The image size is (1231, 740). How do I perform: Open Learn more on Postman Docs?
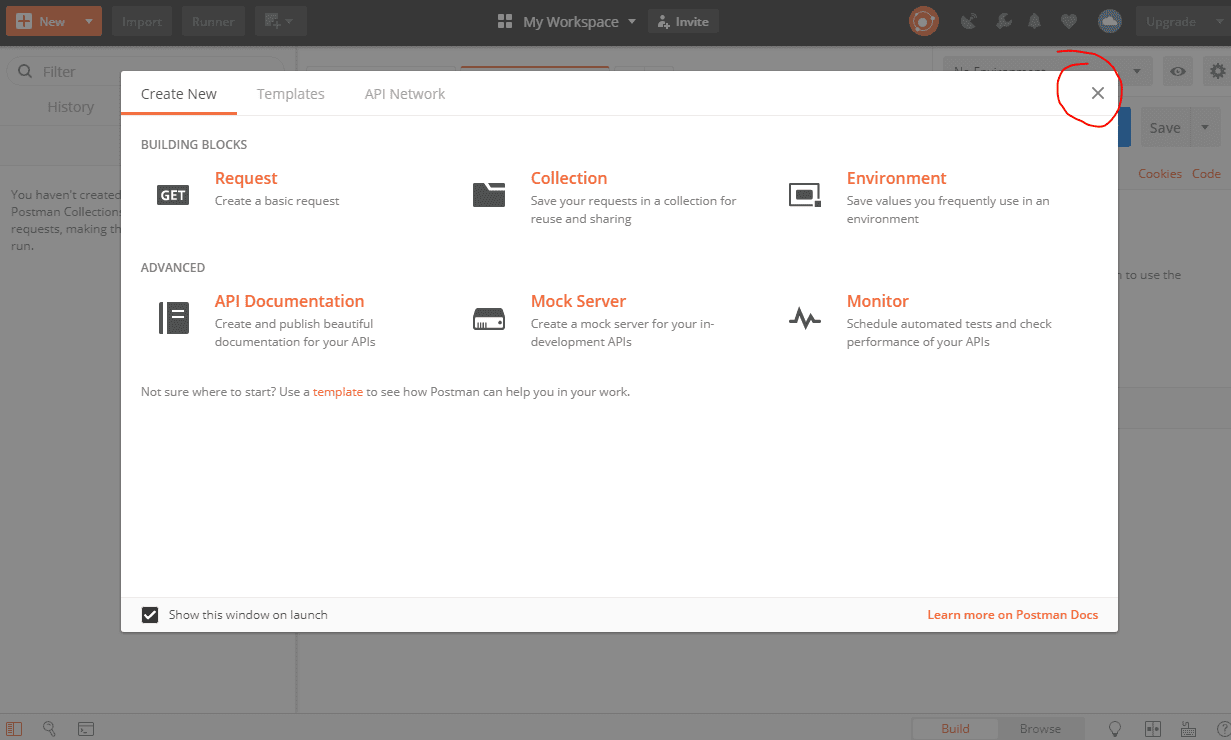pyautogui.click(x=1012, y=615)
